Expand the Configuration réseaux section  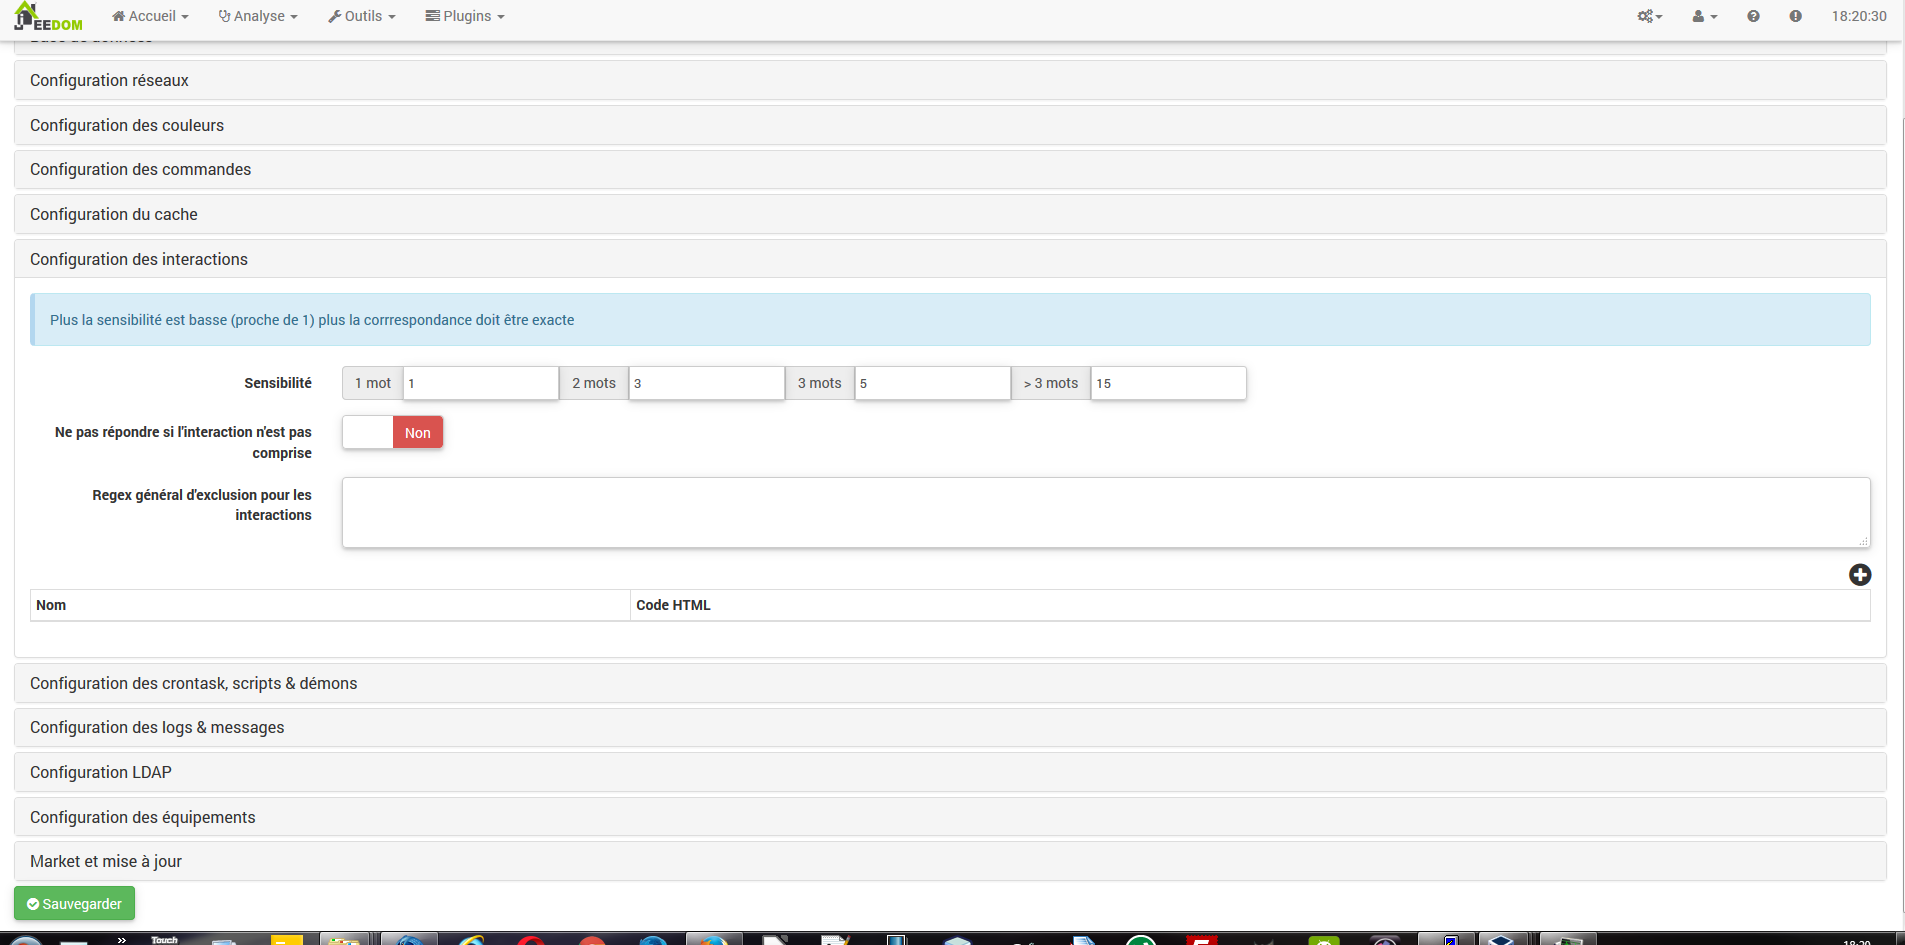[x=109, y=81]
